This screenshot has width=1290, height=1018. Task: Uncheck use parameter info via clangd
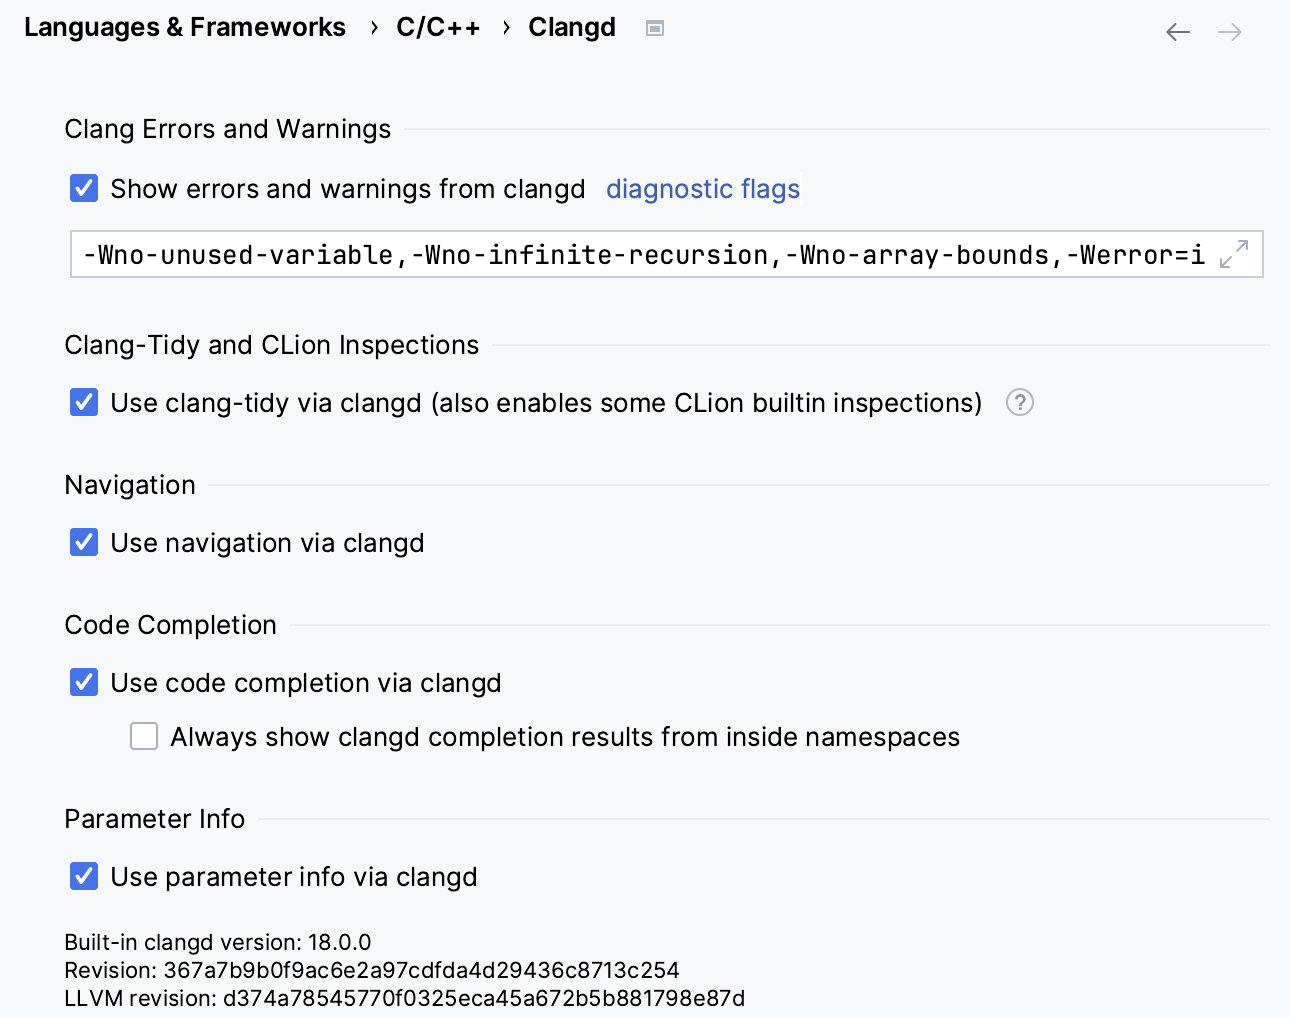(x=84, y=875)
